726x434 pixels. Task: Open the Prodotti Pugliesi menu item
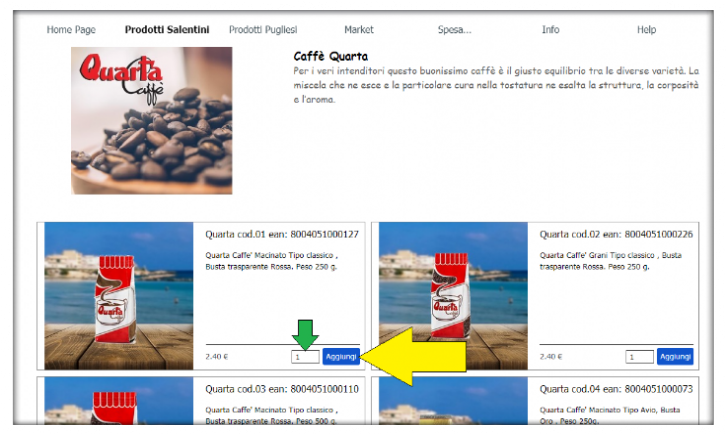[263, 30]
